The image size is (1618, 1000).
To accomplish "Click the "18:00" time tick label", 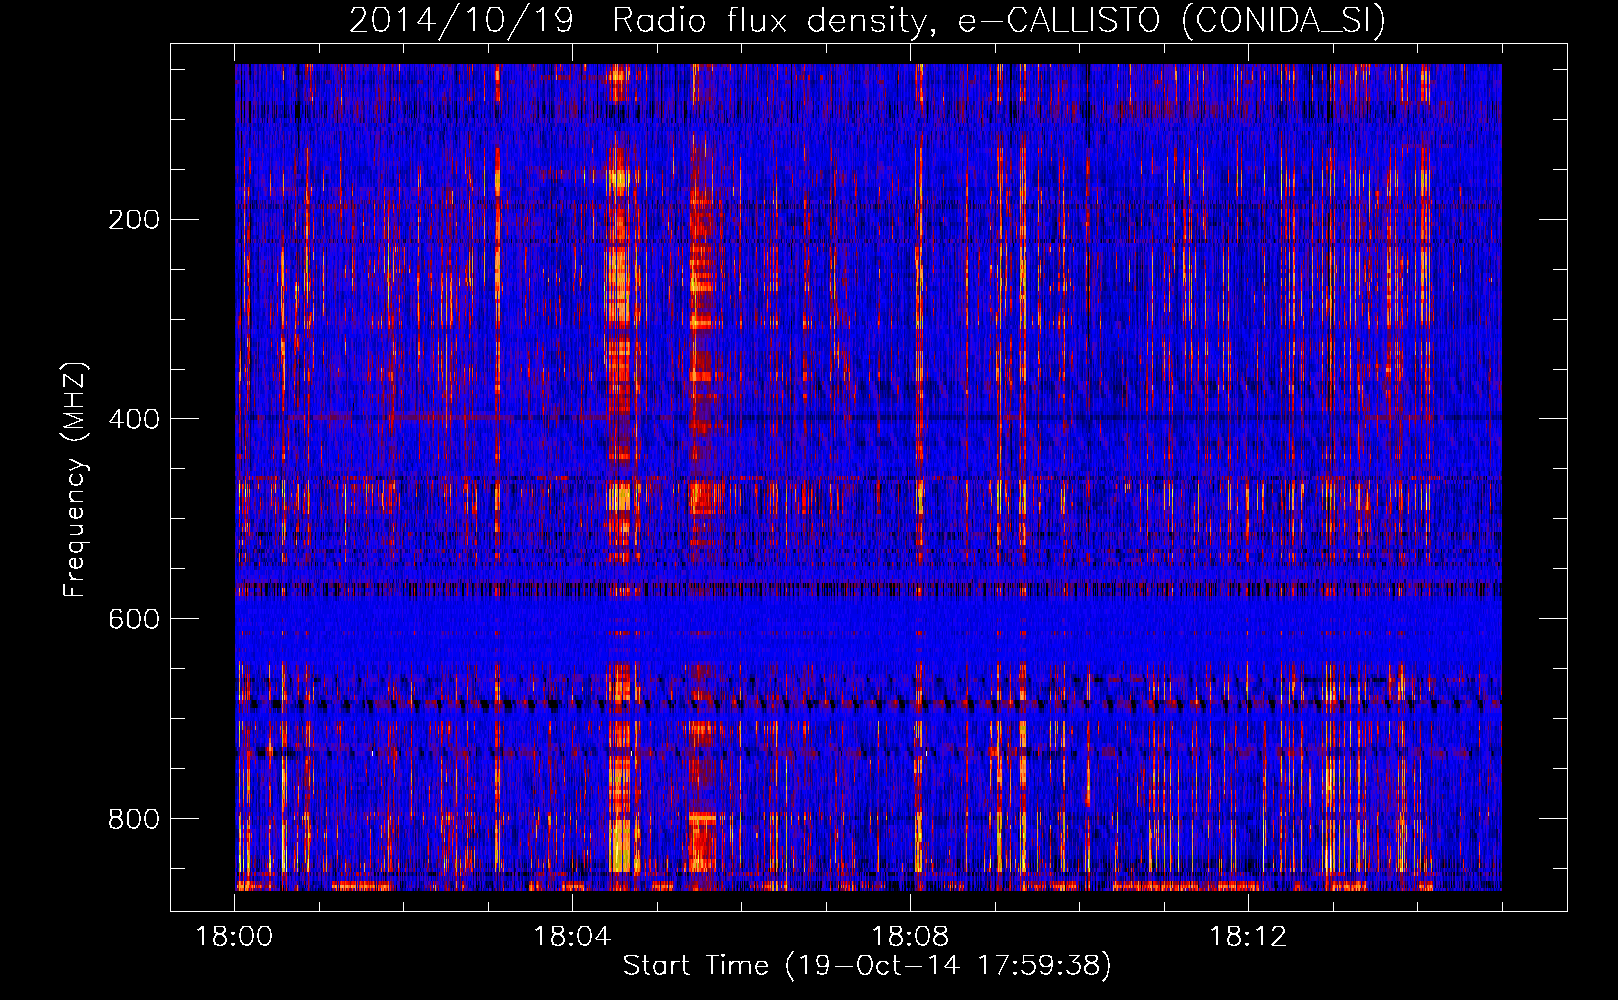I will pyautogui.click(x=234, y=937).
